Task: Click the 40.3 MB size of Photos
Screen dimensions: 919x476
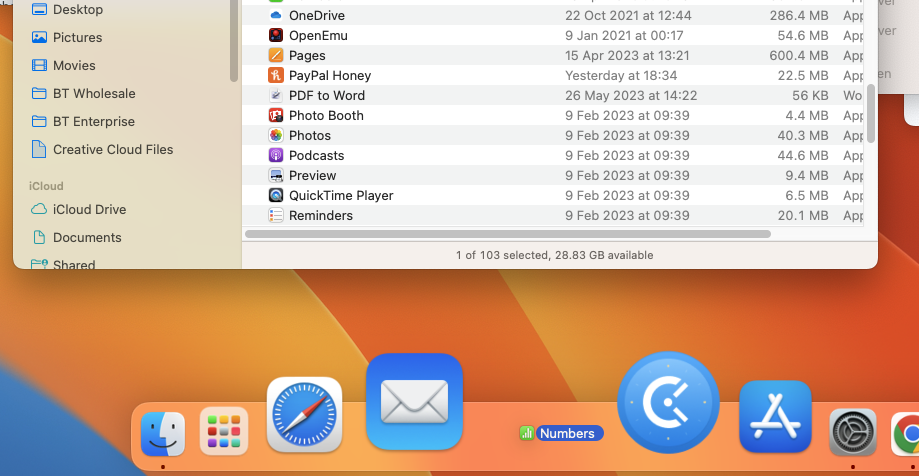Action: tap(803, 135)
